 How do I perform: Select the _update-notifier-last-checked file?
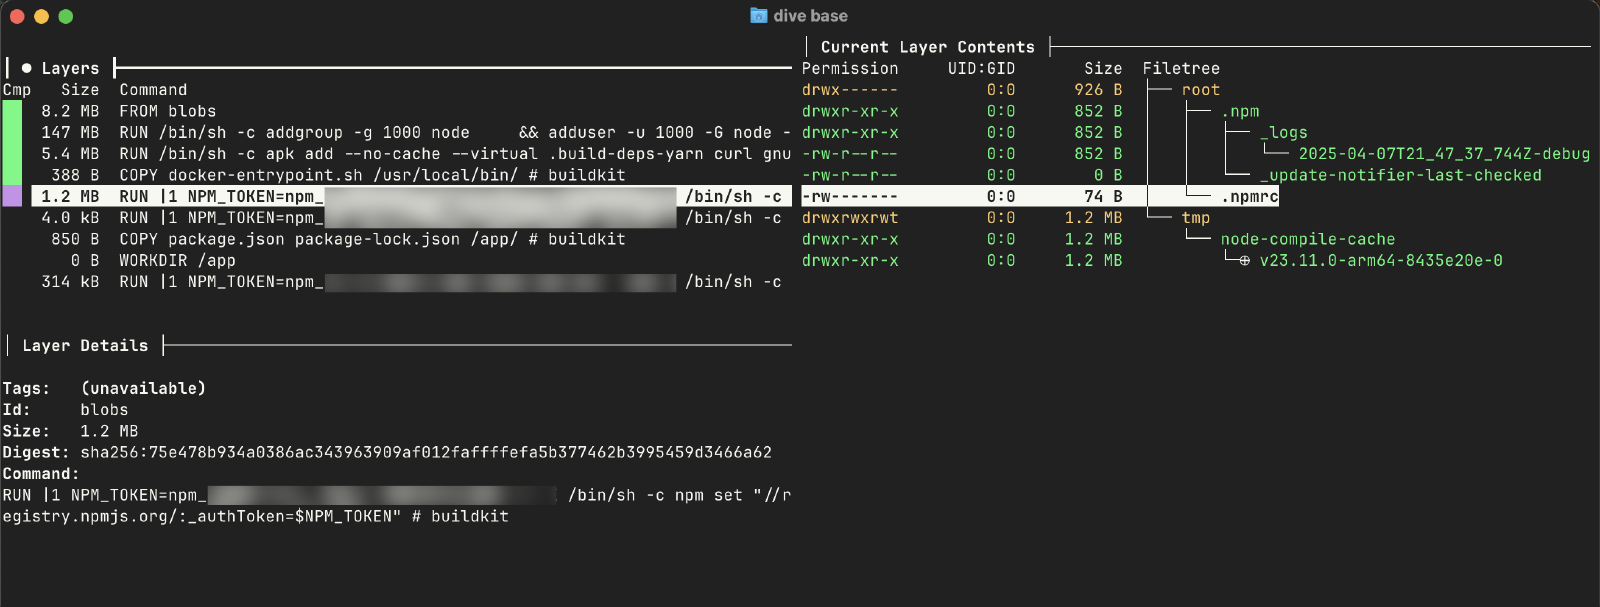coord(1400,176)
